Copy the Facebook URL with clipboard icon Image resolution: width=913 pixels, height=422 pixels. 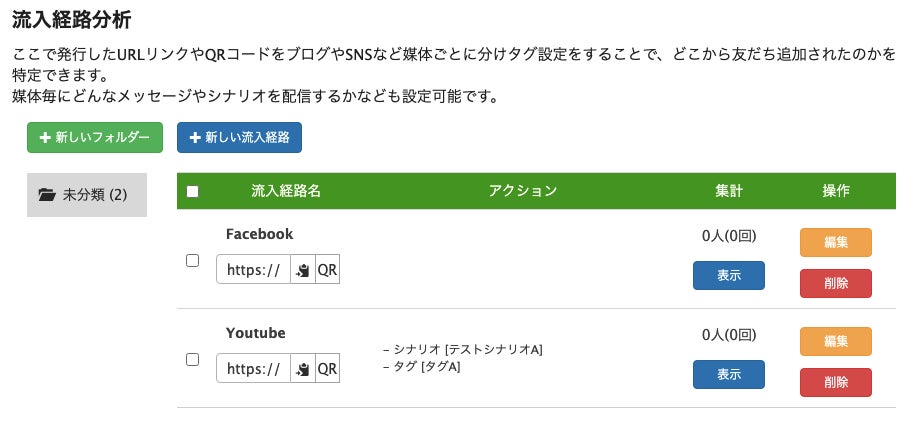(x=303, y=270)
